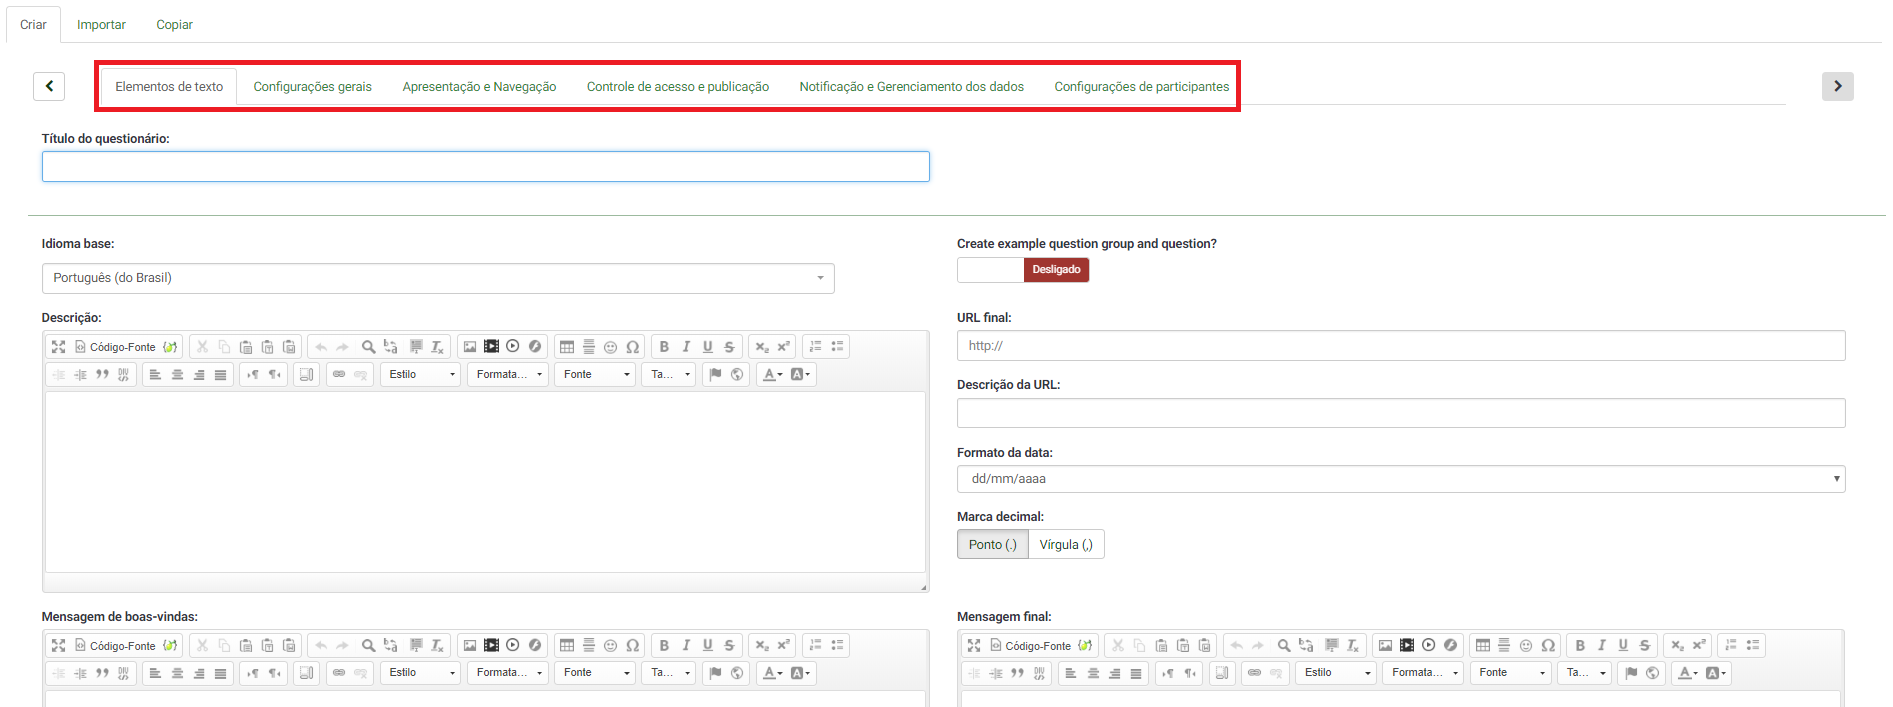Open the Idioma base dropdown
Screen dimensions: 1893x707
pyautogui.click(x=438, y=278)
